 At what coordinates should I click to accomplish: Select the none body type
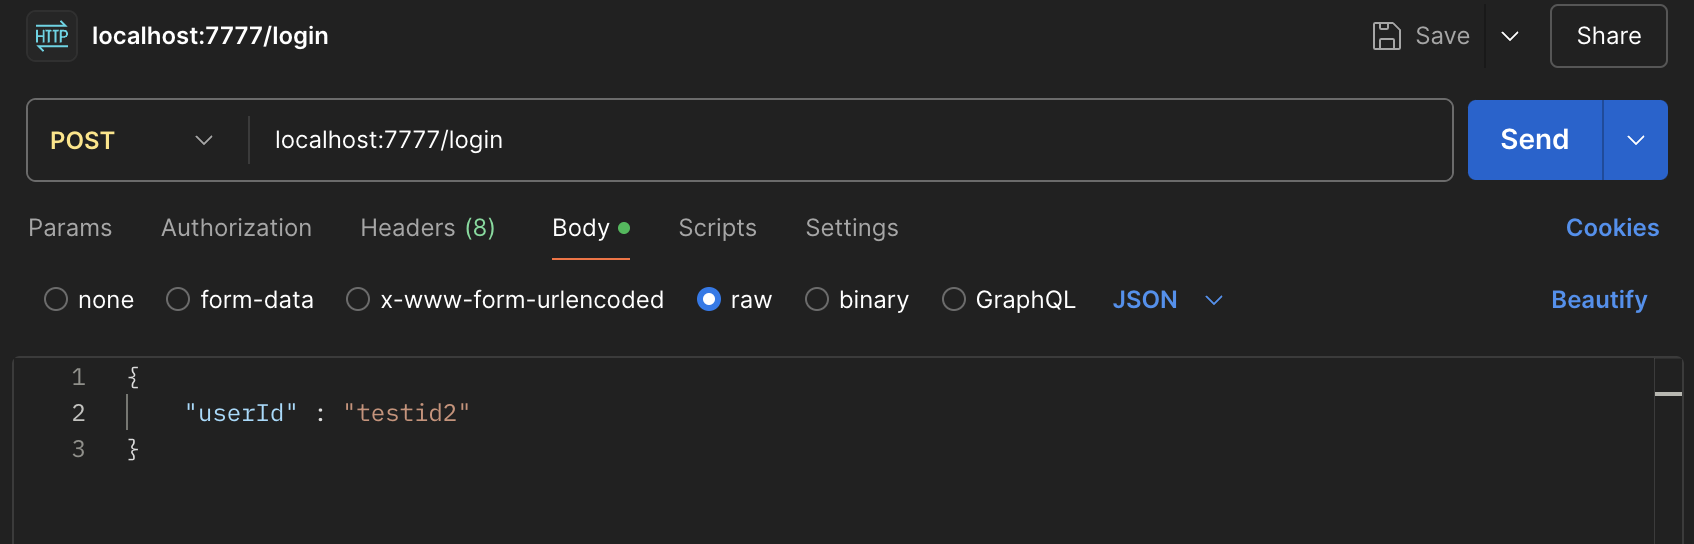(x=56, y=300)
